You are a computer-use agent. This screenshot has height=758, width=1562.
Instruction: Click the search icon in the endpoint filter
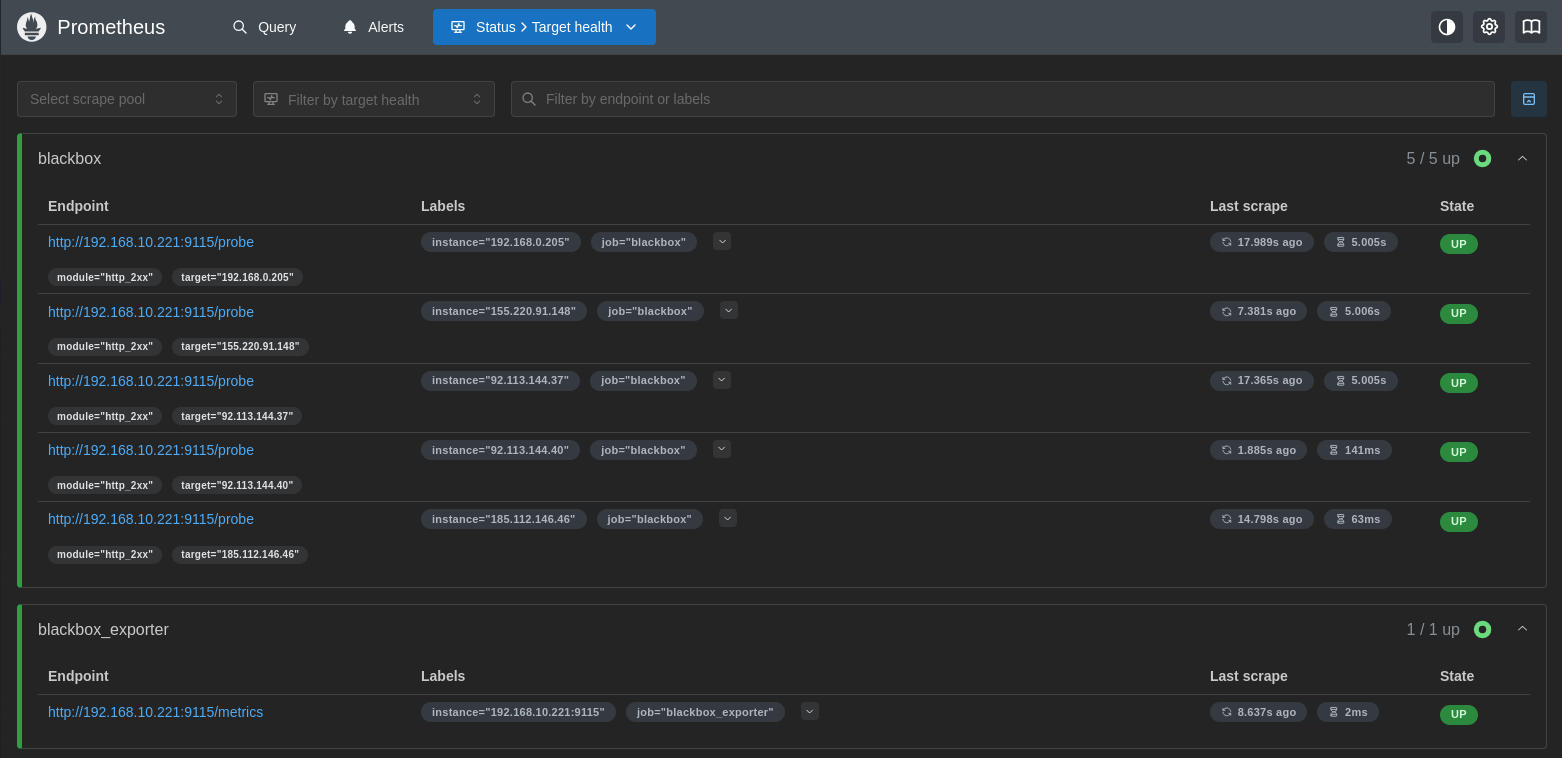tap(529, 99)
